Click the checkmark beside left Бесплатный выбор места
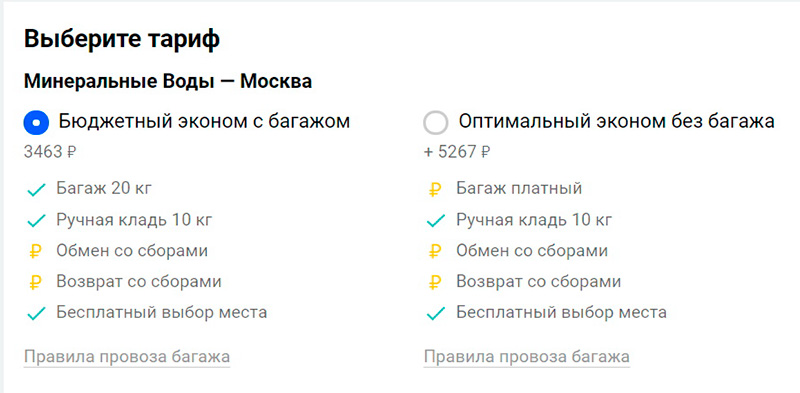Screen dimensions: 800x393 [x=36, y=314]
